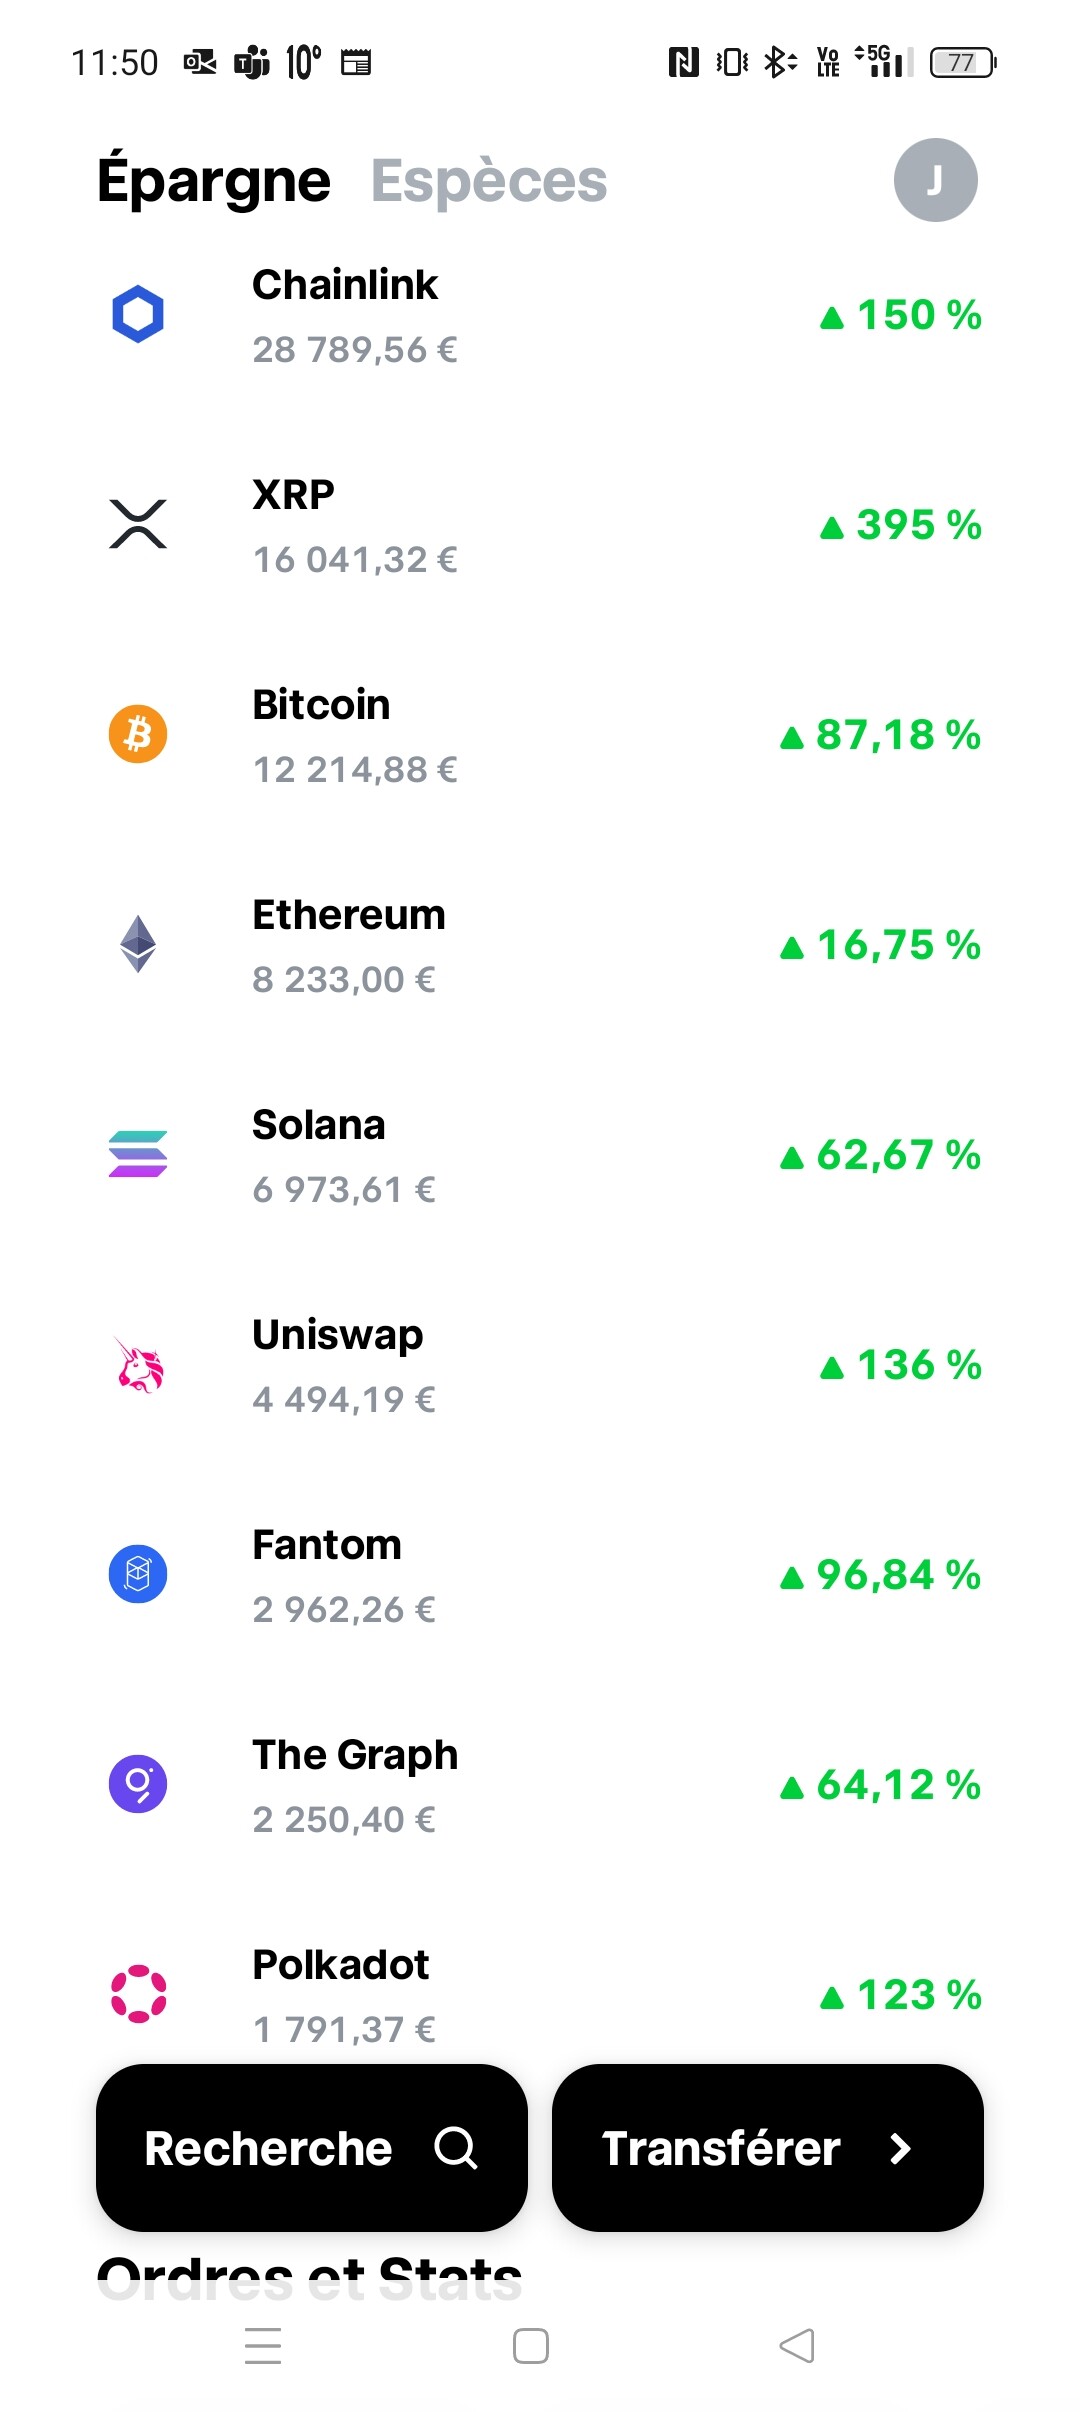Image resolution: width=1080 pixels, height=2412 pixels.
Task: Open the Chainlink 150 % gain indicator
Action: [x=901, y=315]
